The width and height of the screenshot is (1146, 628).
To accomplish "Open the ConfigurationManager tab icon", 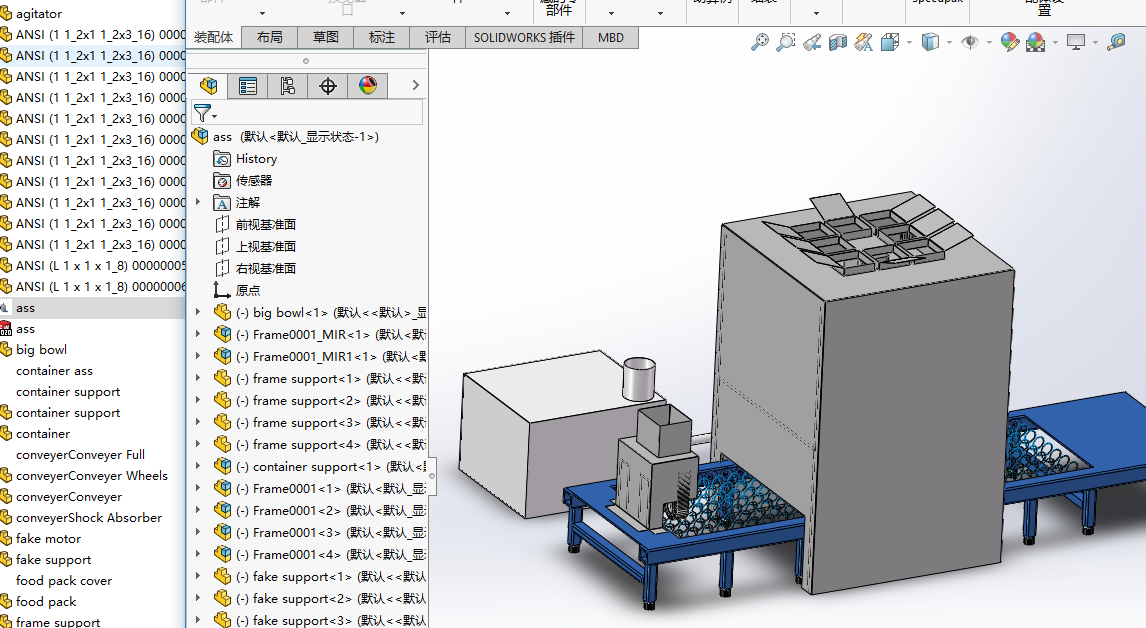I will 288,86.
